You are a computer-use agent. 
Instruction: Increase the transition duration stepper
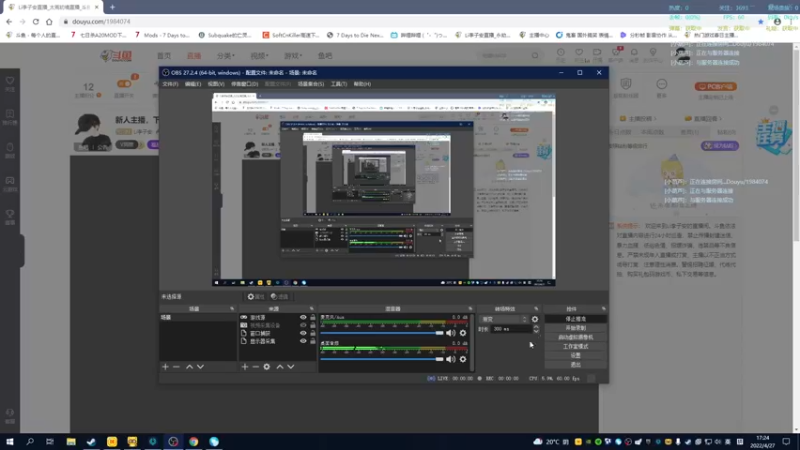(x=536, y=327)
